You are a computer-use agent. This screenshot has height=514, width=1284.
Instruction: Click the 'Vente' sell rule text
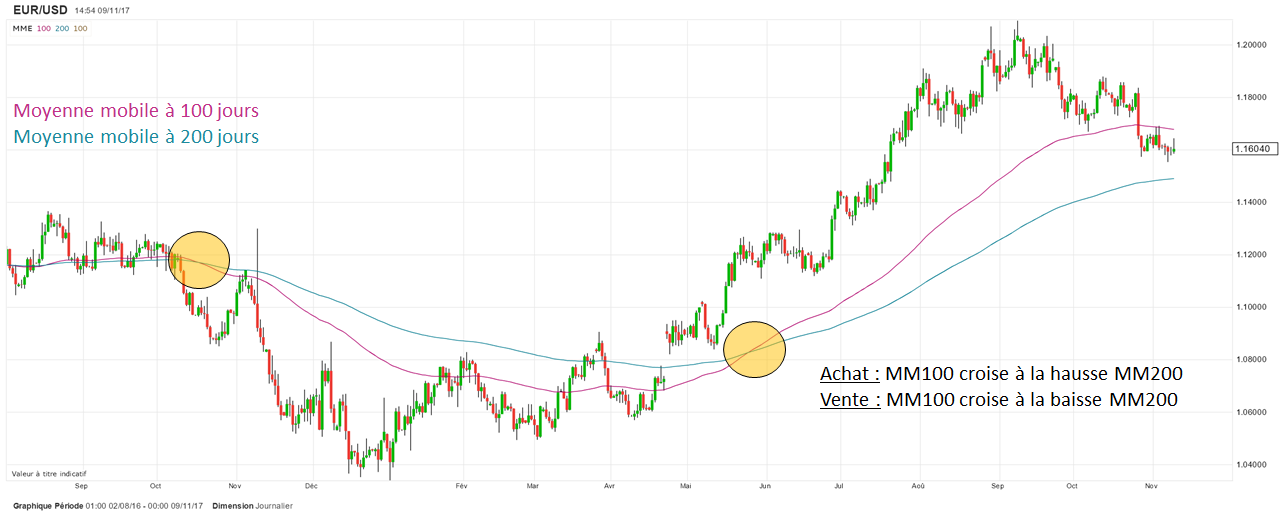(x=998, y=400)
